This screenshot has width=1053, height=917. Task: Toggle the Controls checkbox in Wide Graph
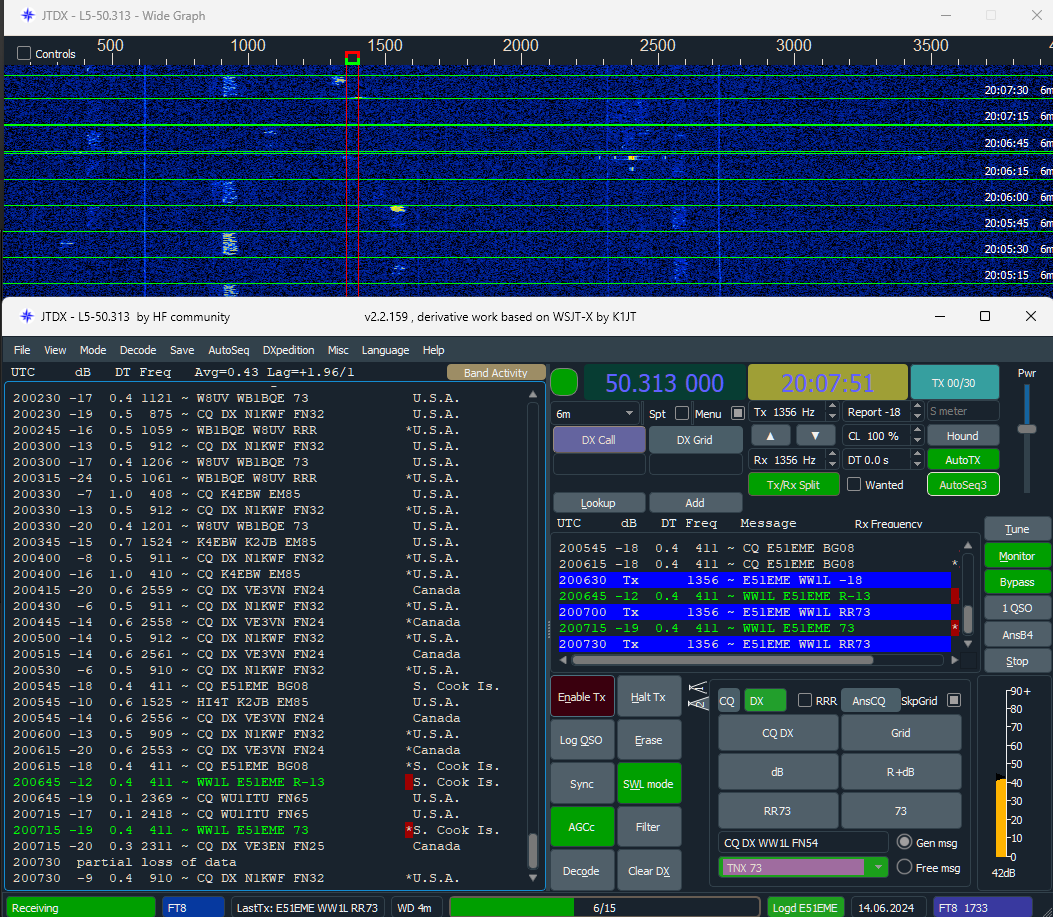[x=24, y=53]
